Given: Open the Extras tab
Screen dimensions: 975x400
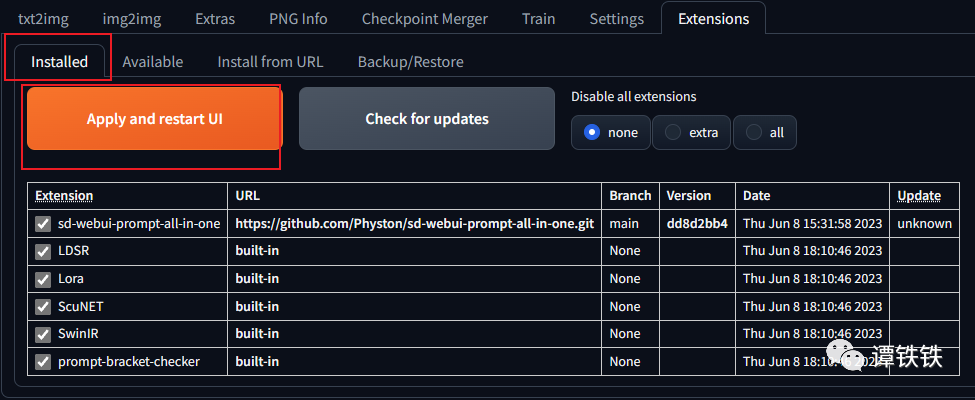Looking at the screenshot, I should (215, 19).
